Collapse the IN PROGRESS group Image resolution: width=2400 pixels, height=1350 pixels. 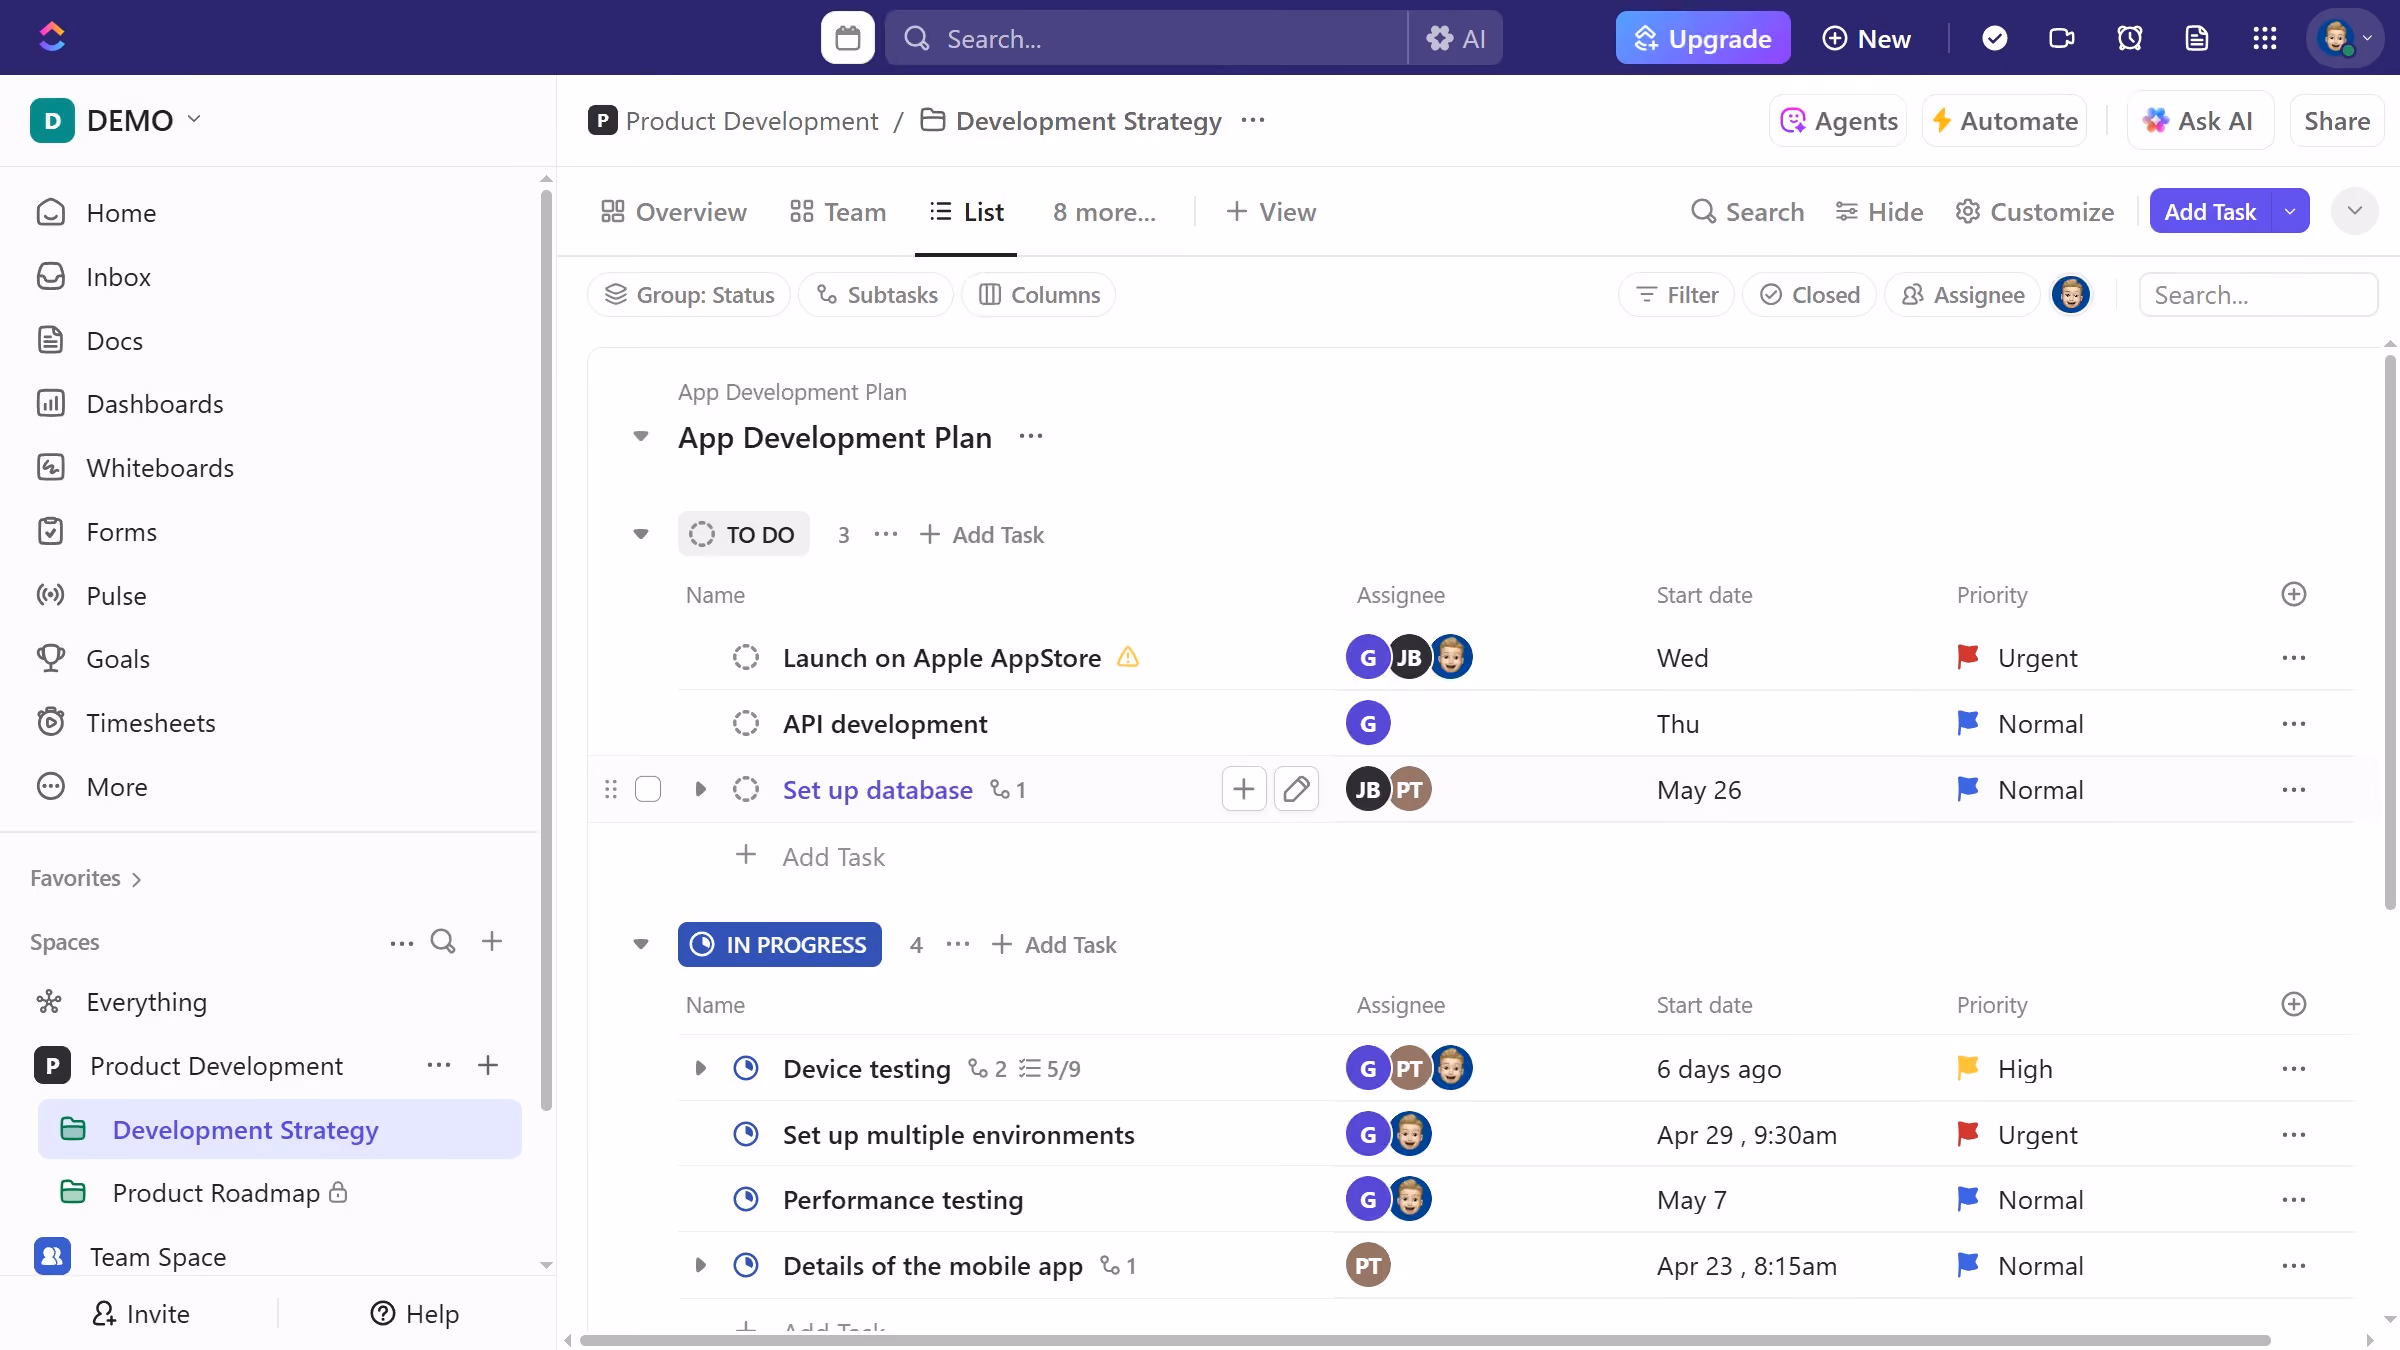point(641,944)
